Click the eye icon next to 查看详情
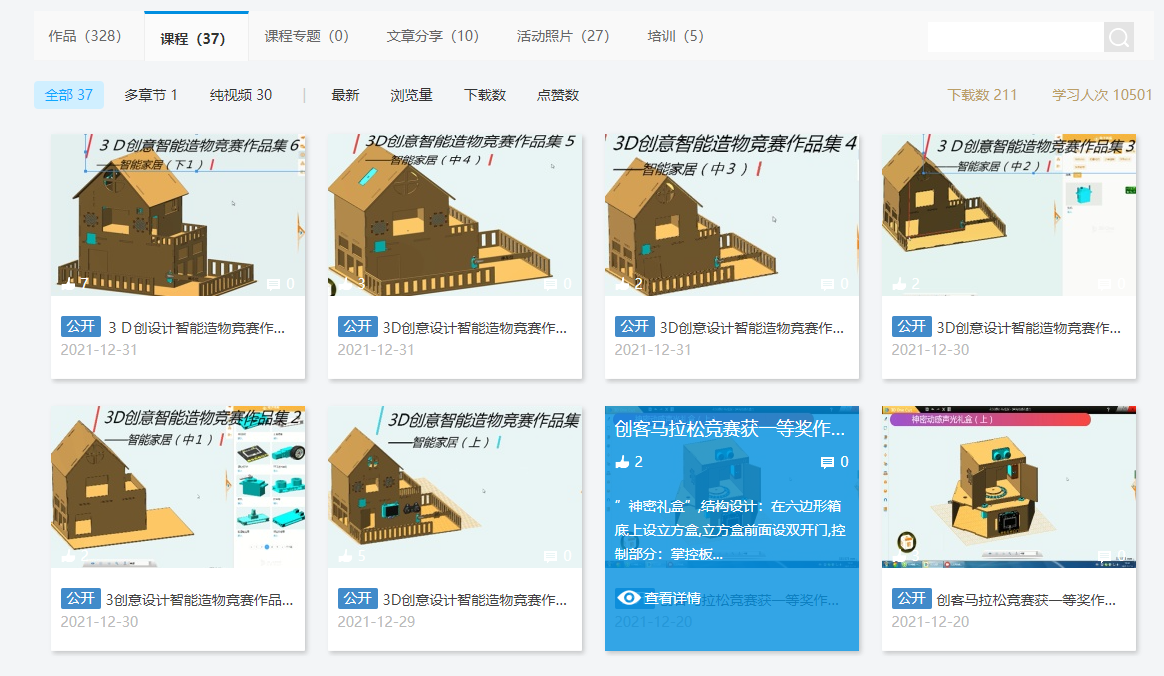Image resolution: width=1164 pixels, height=676 pixels. pyautogui.click(x=628, y=597)
